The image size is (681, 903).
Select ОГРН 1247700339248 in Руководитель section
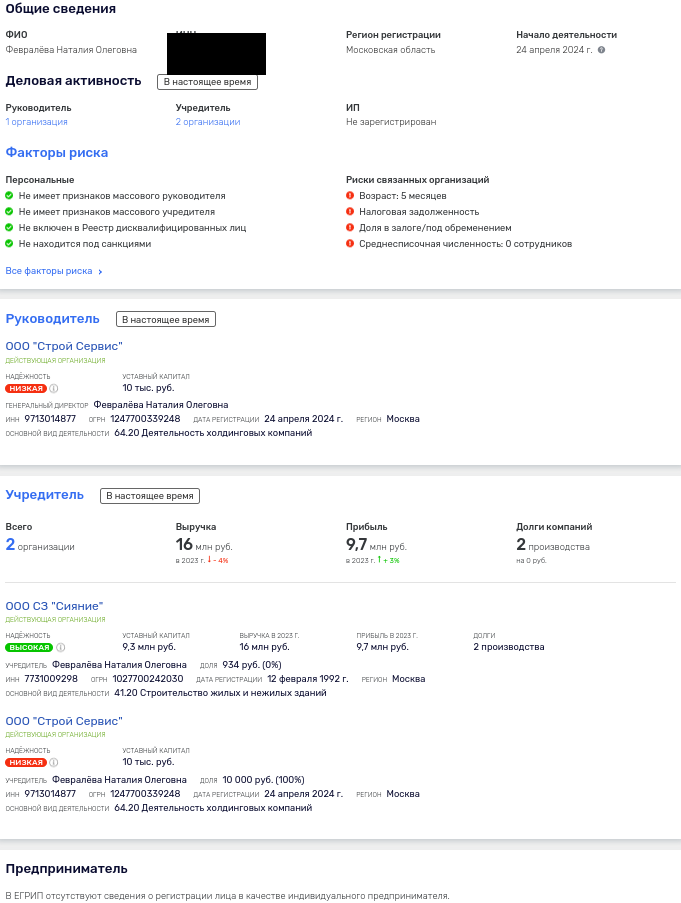click(x=145, y=419)
